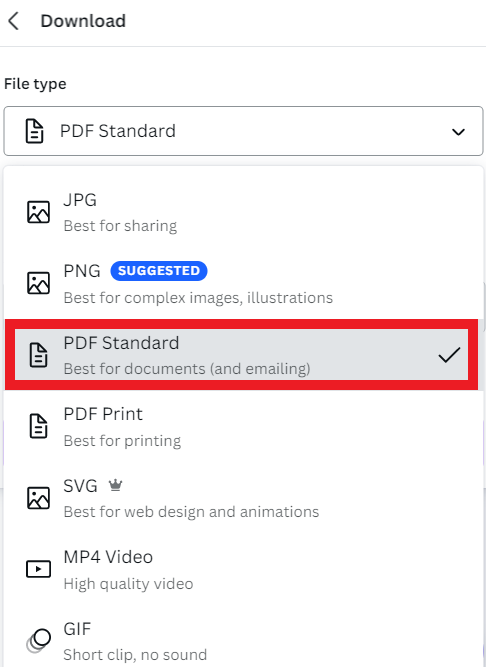Click the Download panel title
Image resolution: width=486 pixels, height=667 pixels.
click(x=83, y=21)
